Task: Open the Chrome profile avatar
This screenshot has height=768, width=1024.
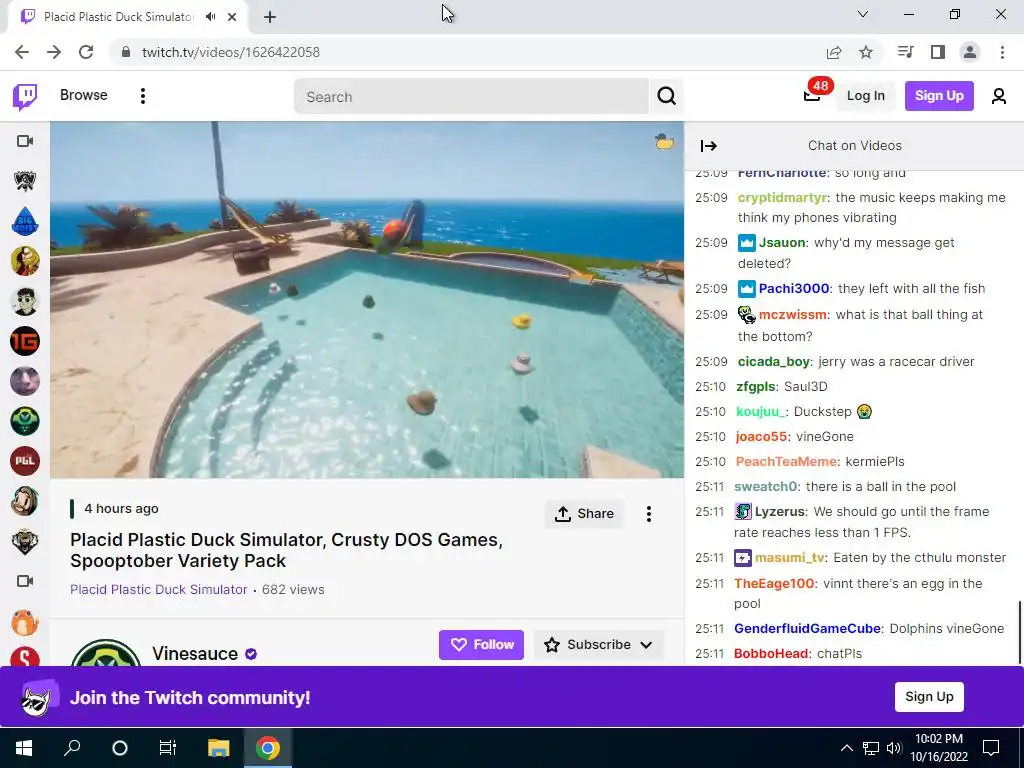Action: (970, 52)
